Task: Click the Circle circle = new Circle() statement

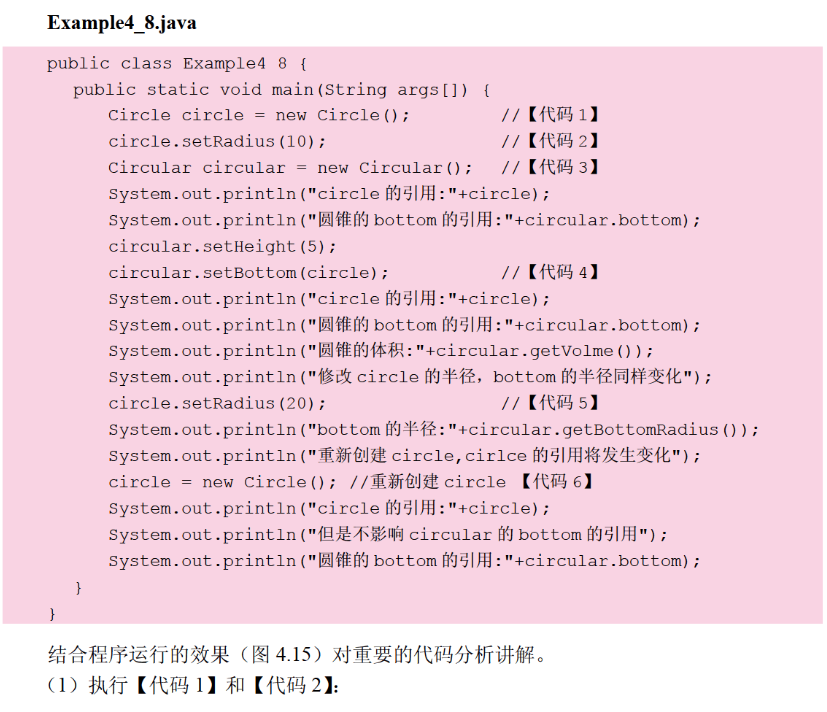Action: [x=259, y=115]
